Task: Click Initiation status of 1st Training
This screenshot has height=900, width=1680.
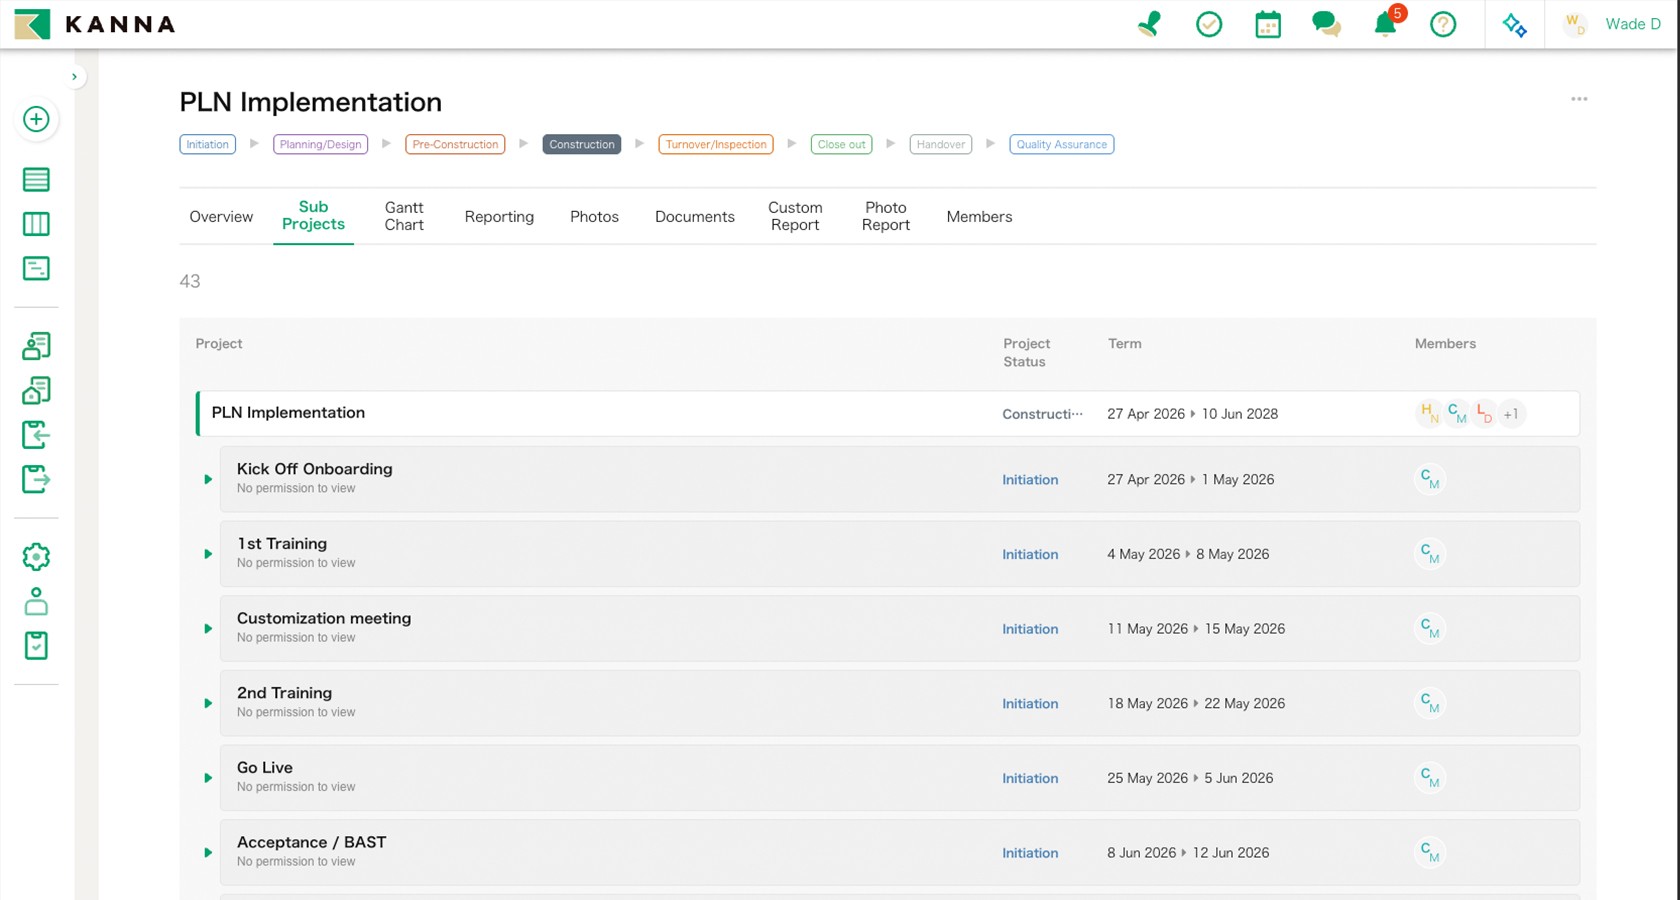Action: (1030, 554)
